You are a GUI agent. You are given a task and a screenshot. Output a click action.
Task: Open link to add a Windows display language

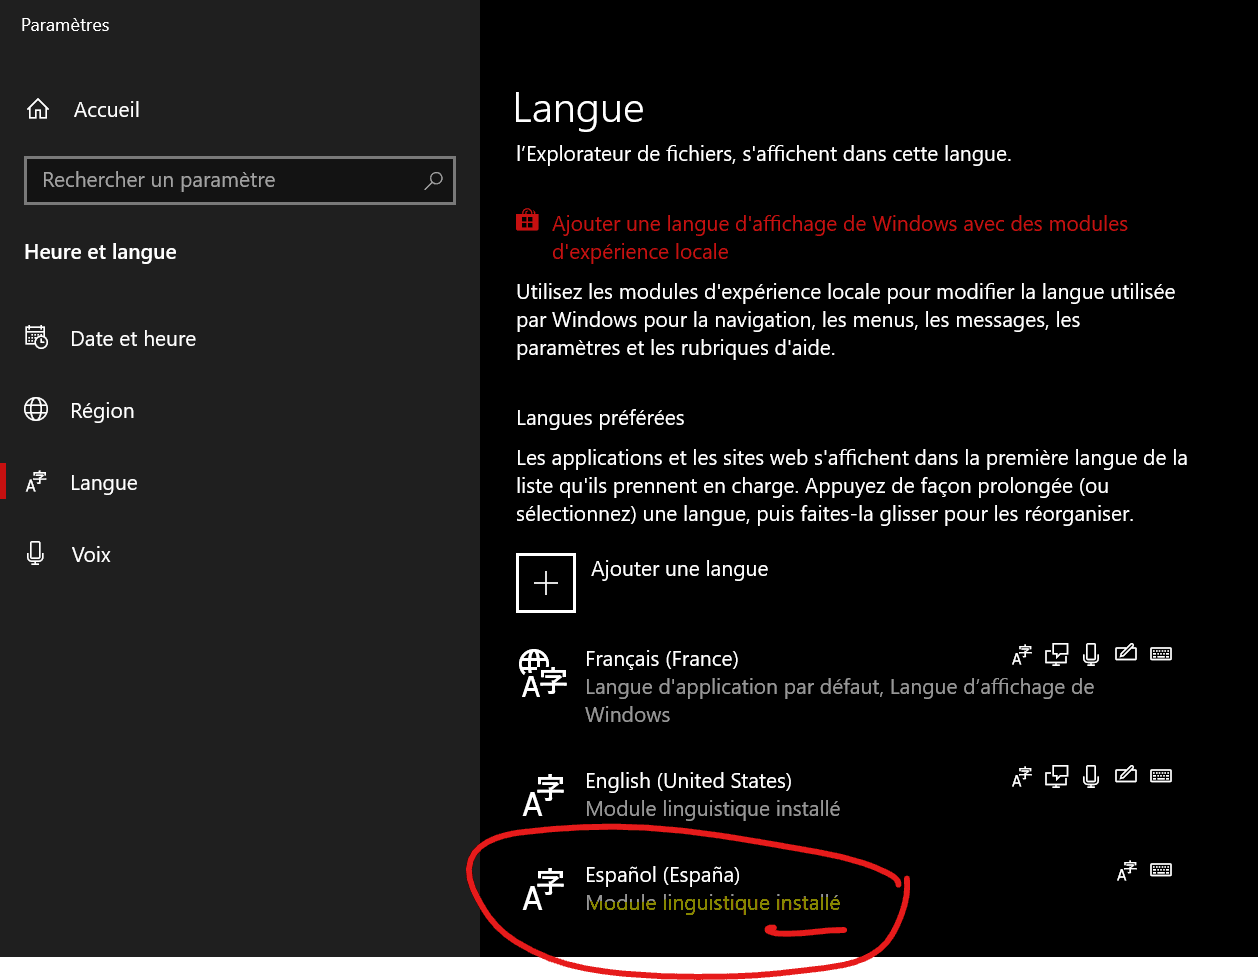click(x=840, y=238)
